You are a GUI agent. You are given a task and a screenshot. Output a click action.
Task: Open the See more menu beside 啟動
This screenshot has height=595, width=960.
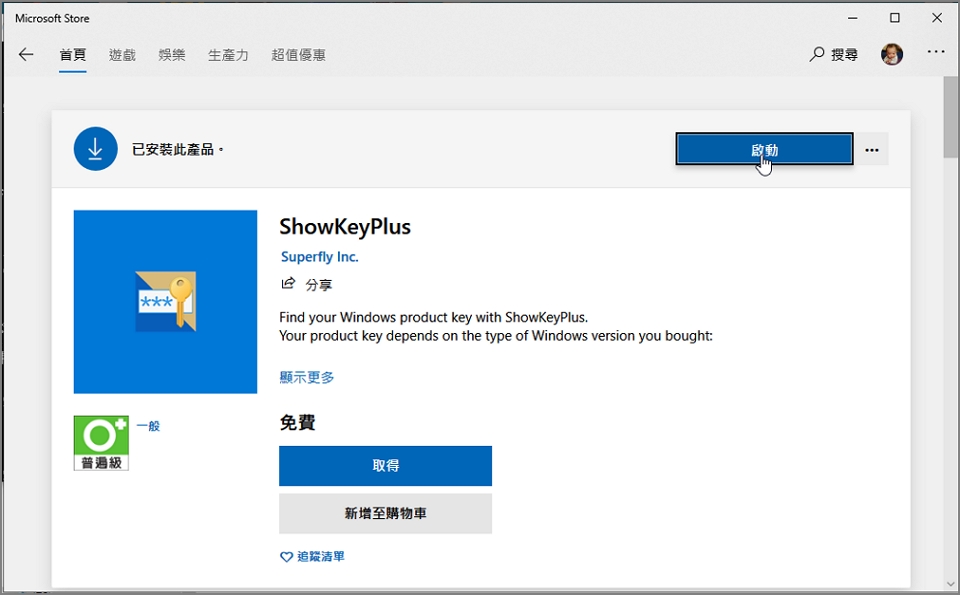point(871,148)
